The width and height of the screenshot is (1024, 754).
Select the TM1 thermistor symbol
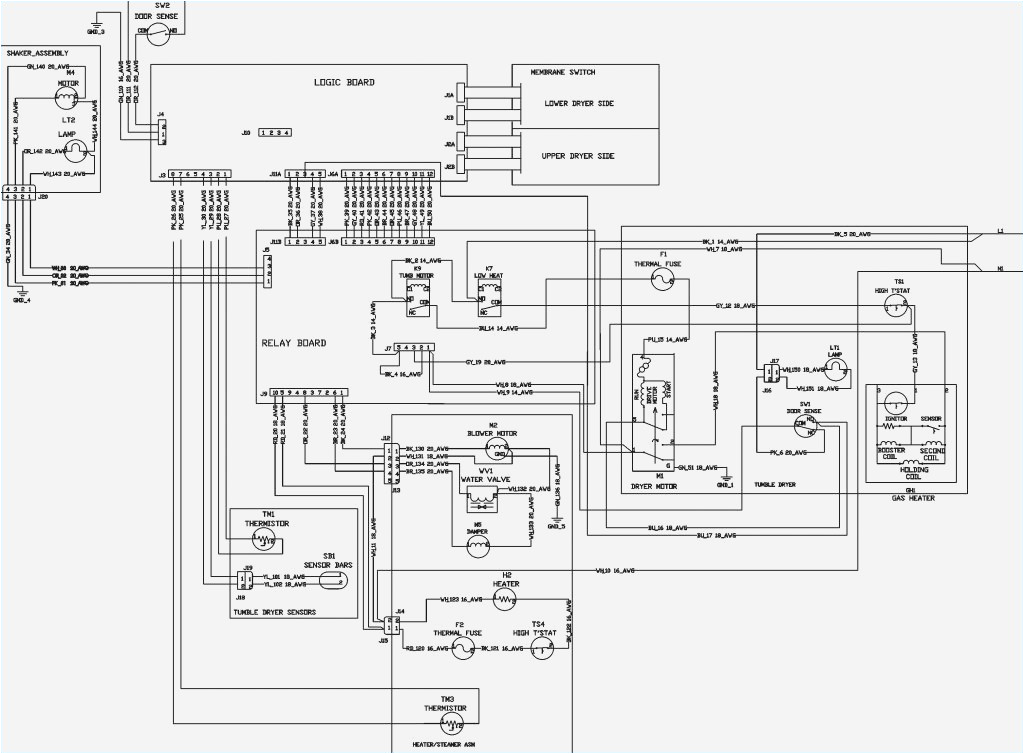coord(263,541)
